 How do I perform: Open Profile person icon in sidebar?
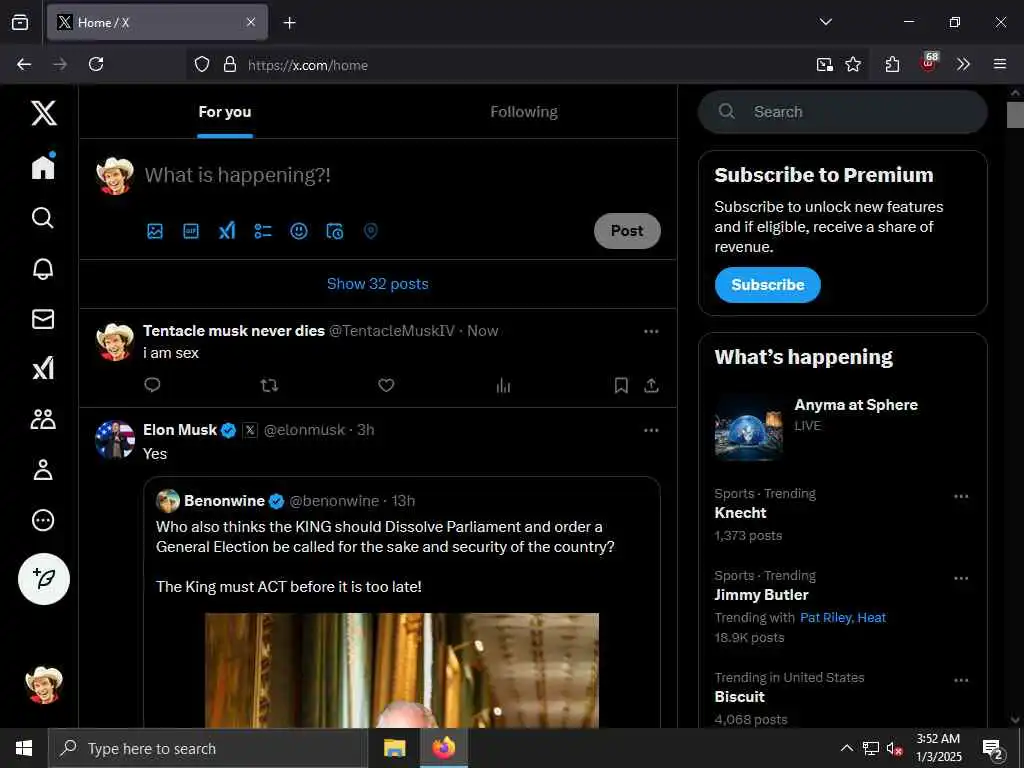pos(43,470)
